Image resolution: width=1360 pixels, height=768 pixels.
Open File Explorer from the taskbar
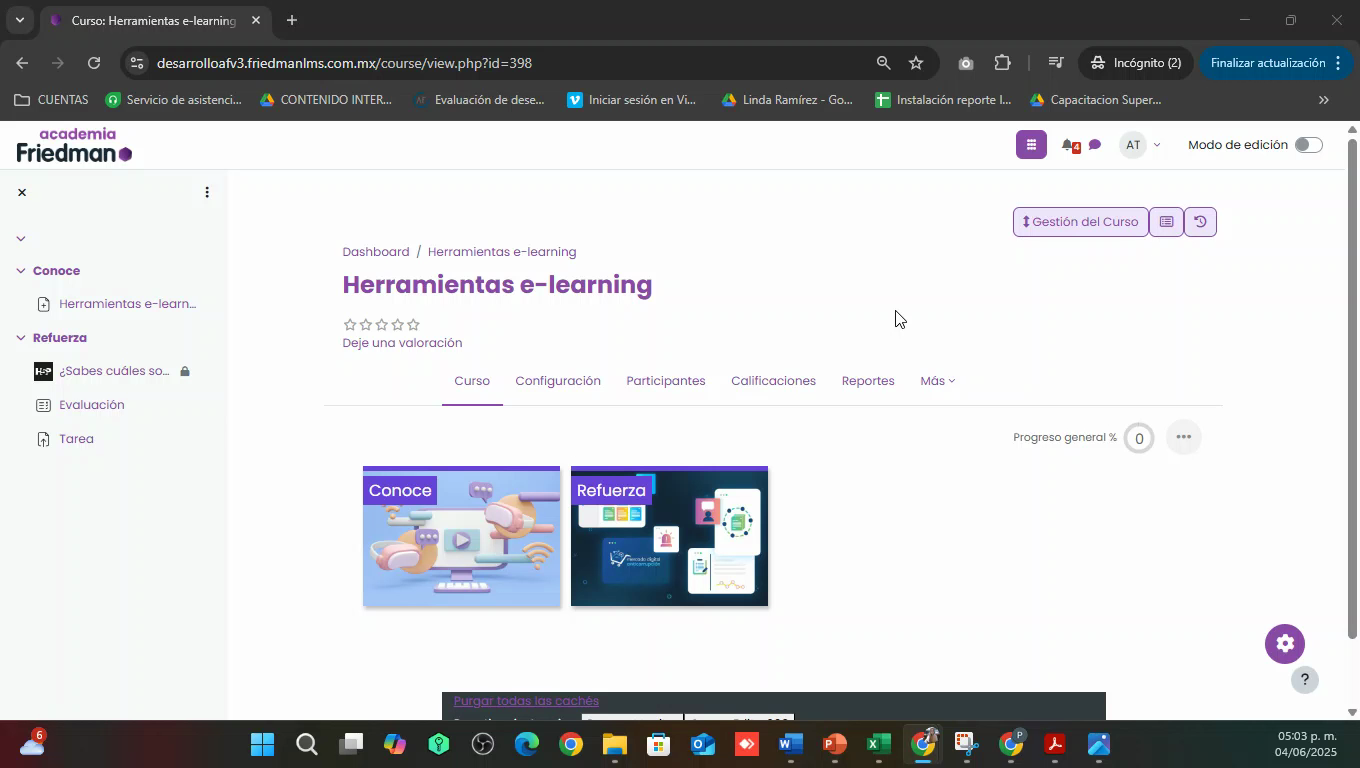coord(614,745)
